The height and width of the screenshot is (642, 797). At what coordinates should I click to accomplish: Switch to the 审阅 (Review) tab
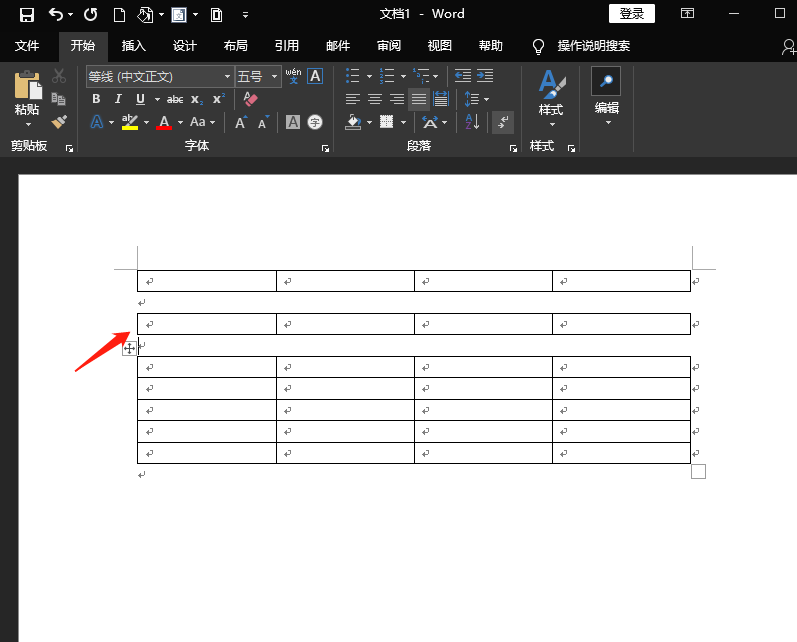pos(389,46)
